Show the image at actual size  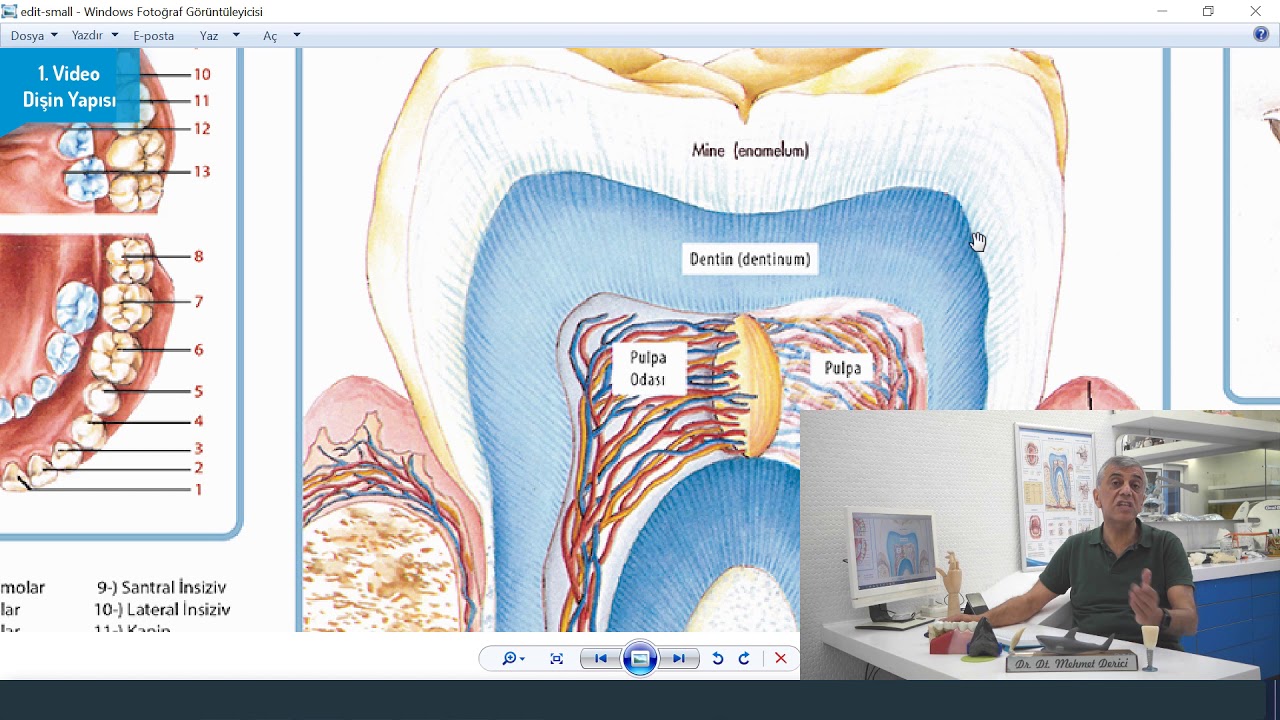pyautogui.click(x=557, y=658)
